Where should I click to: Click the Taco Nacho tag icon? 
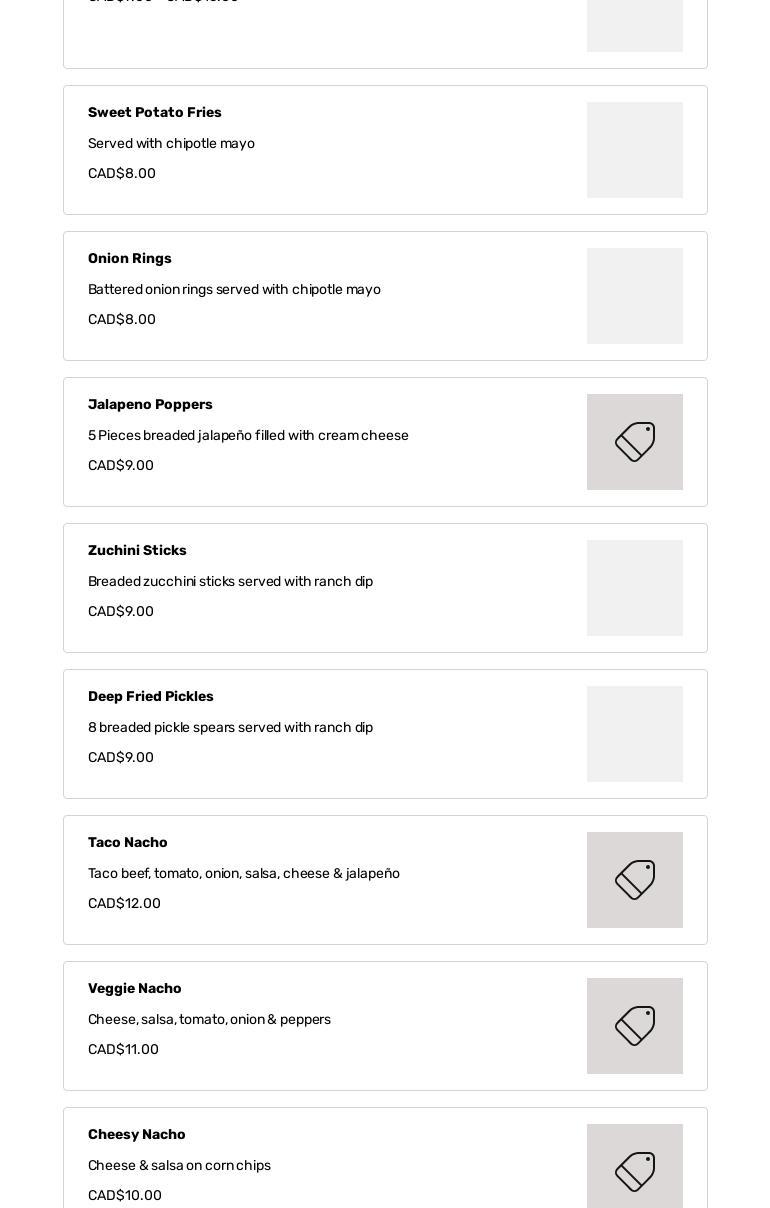pos(635,880)
